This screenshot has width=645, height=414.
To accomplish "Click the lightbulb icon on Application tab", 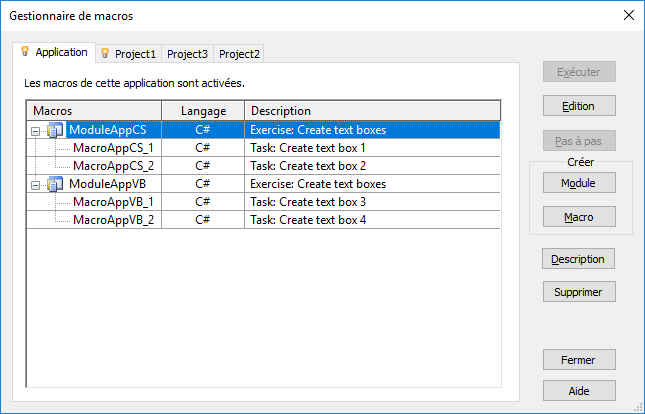I will pos(25,51).
